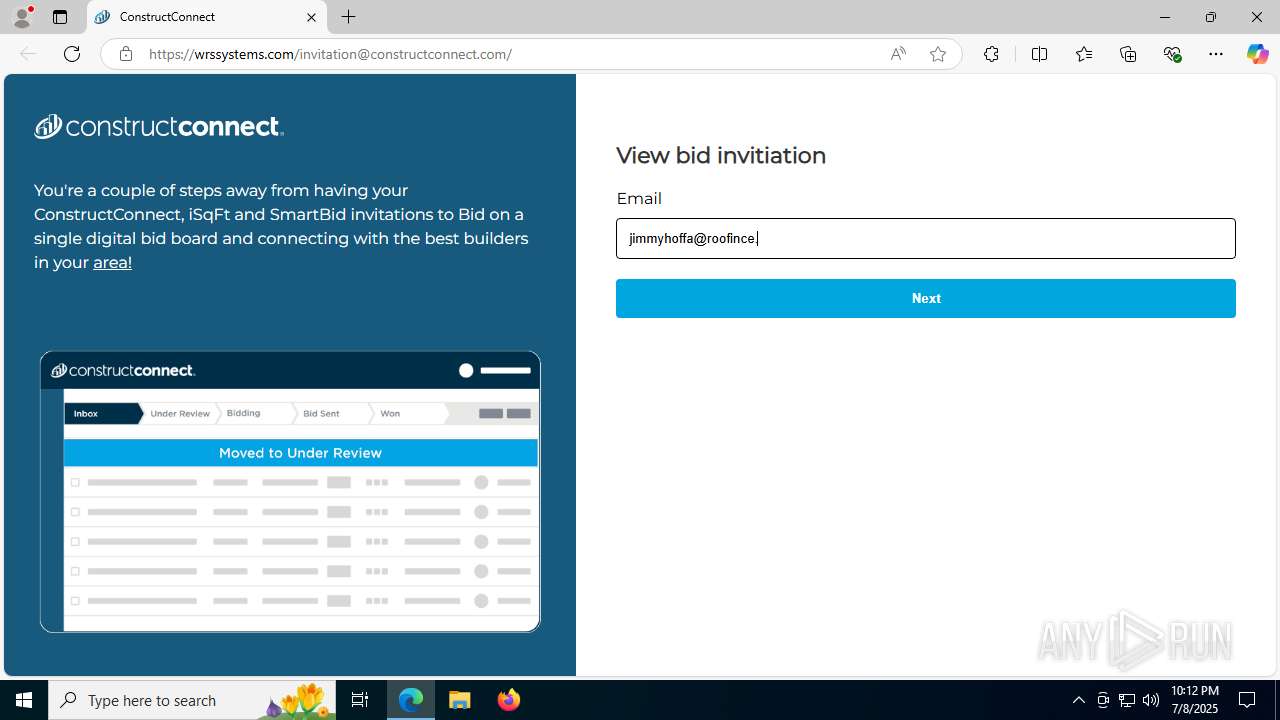Image resolution: width=1280 pixels, height=720 pixels.
Task: Open the tab actions menu icon
Action: [60, 17]
